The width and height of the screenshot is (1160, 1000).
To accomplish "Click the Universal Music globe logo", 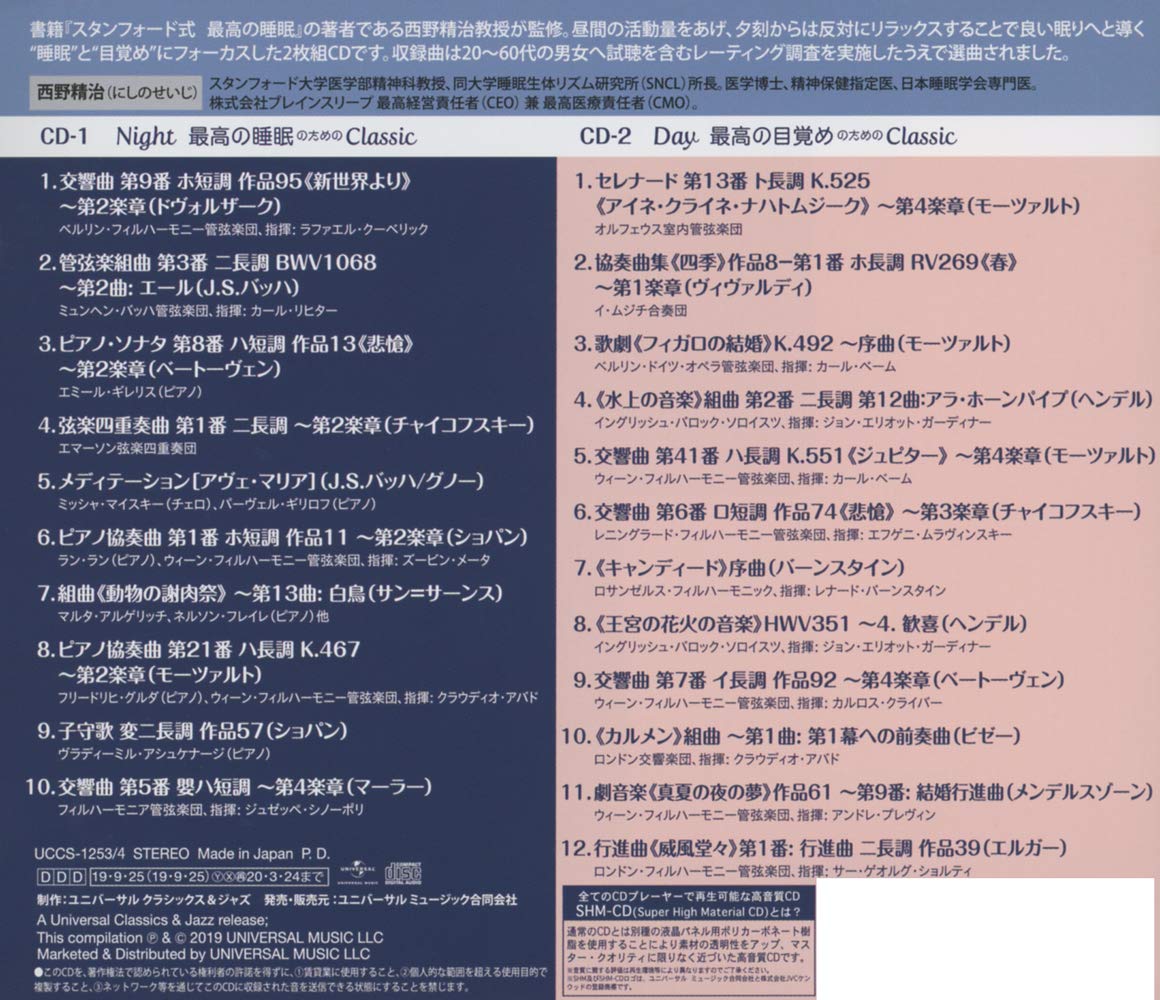I will coord(357,872).
